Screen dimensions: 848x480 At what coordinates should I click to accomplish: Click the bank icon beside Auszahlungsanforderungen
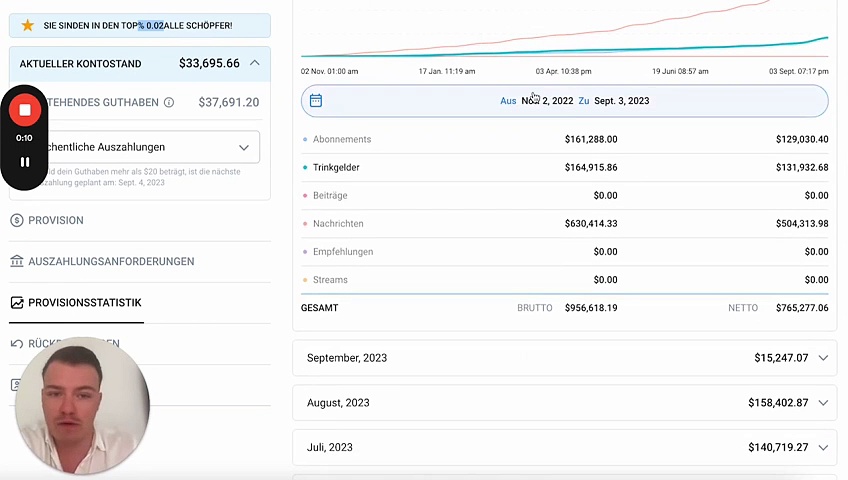(17, 261)
